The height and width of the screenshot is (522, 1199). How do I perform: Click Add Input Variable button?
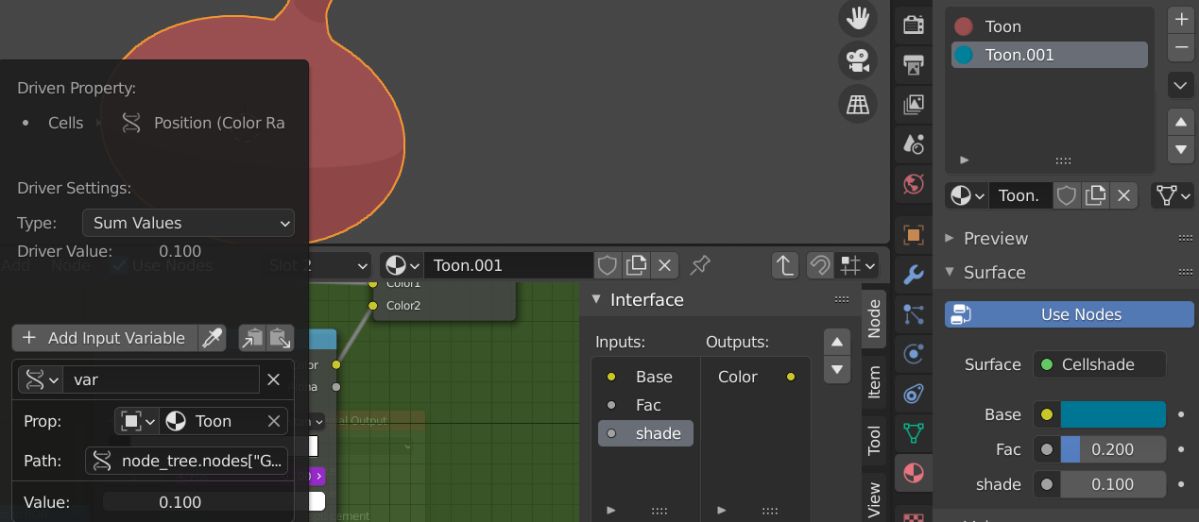(x=105, y=338)
